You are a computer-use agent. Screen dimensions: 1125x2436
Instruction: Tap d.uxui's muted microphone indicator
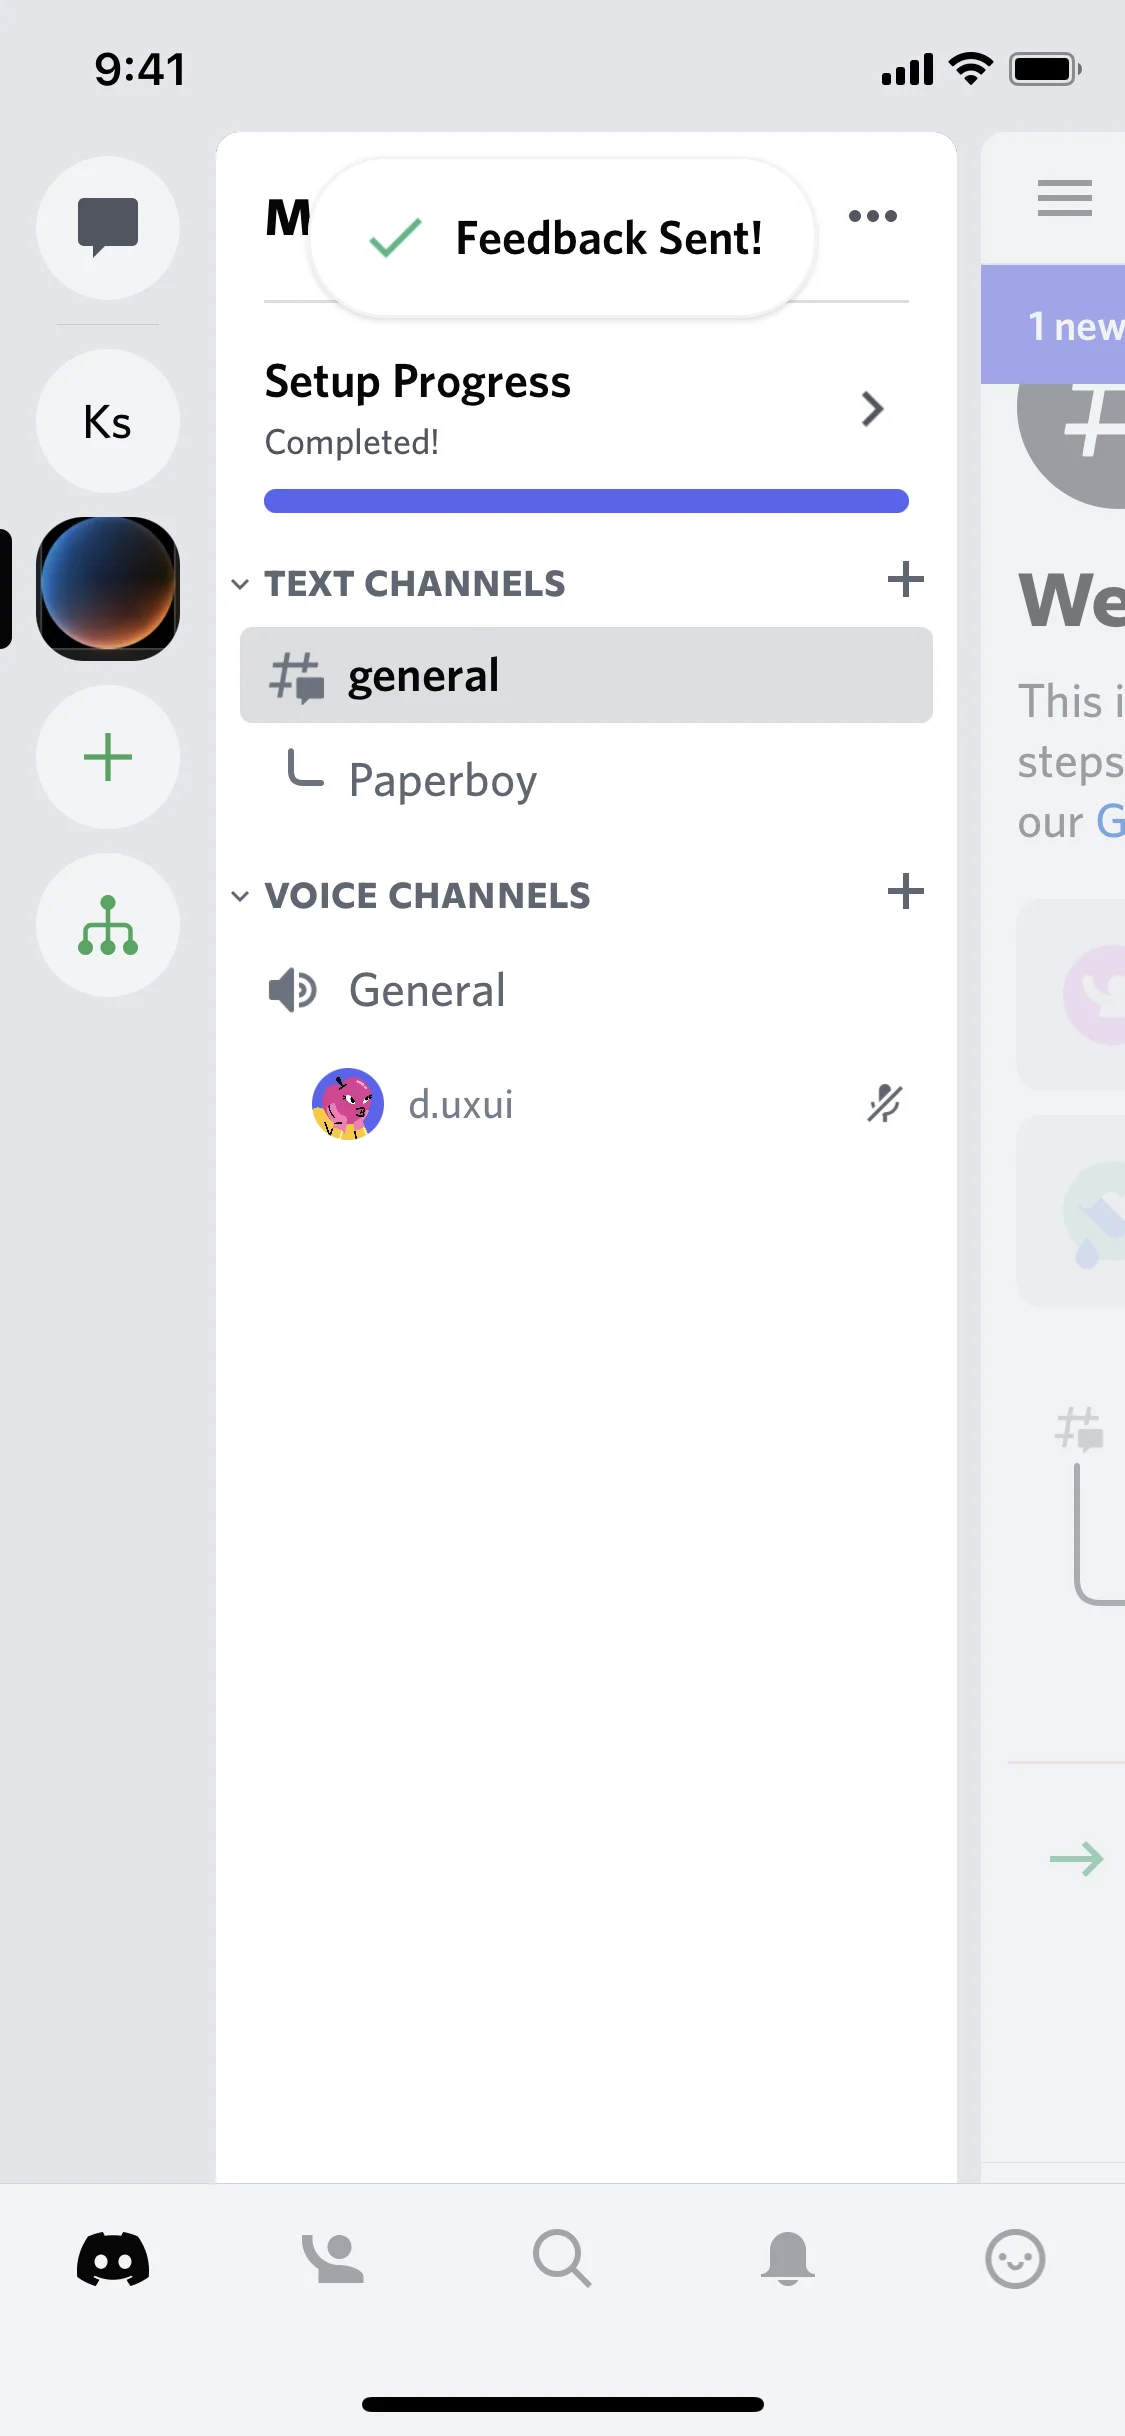[x=884, y=1104]
